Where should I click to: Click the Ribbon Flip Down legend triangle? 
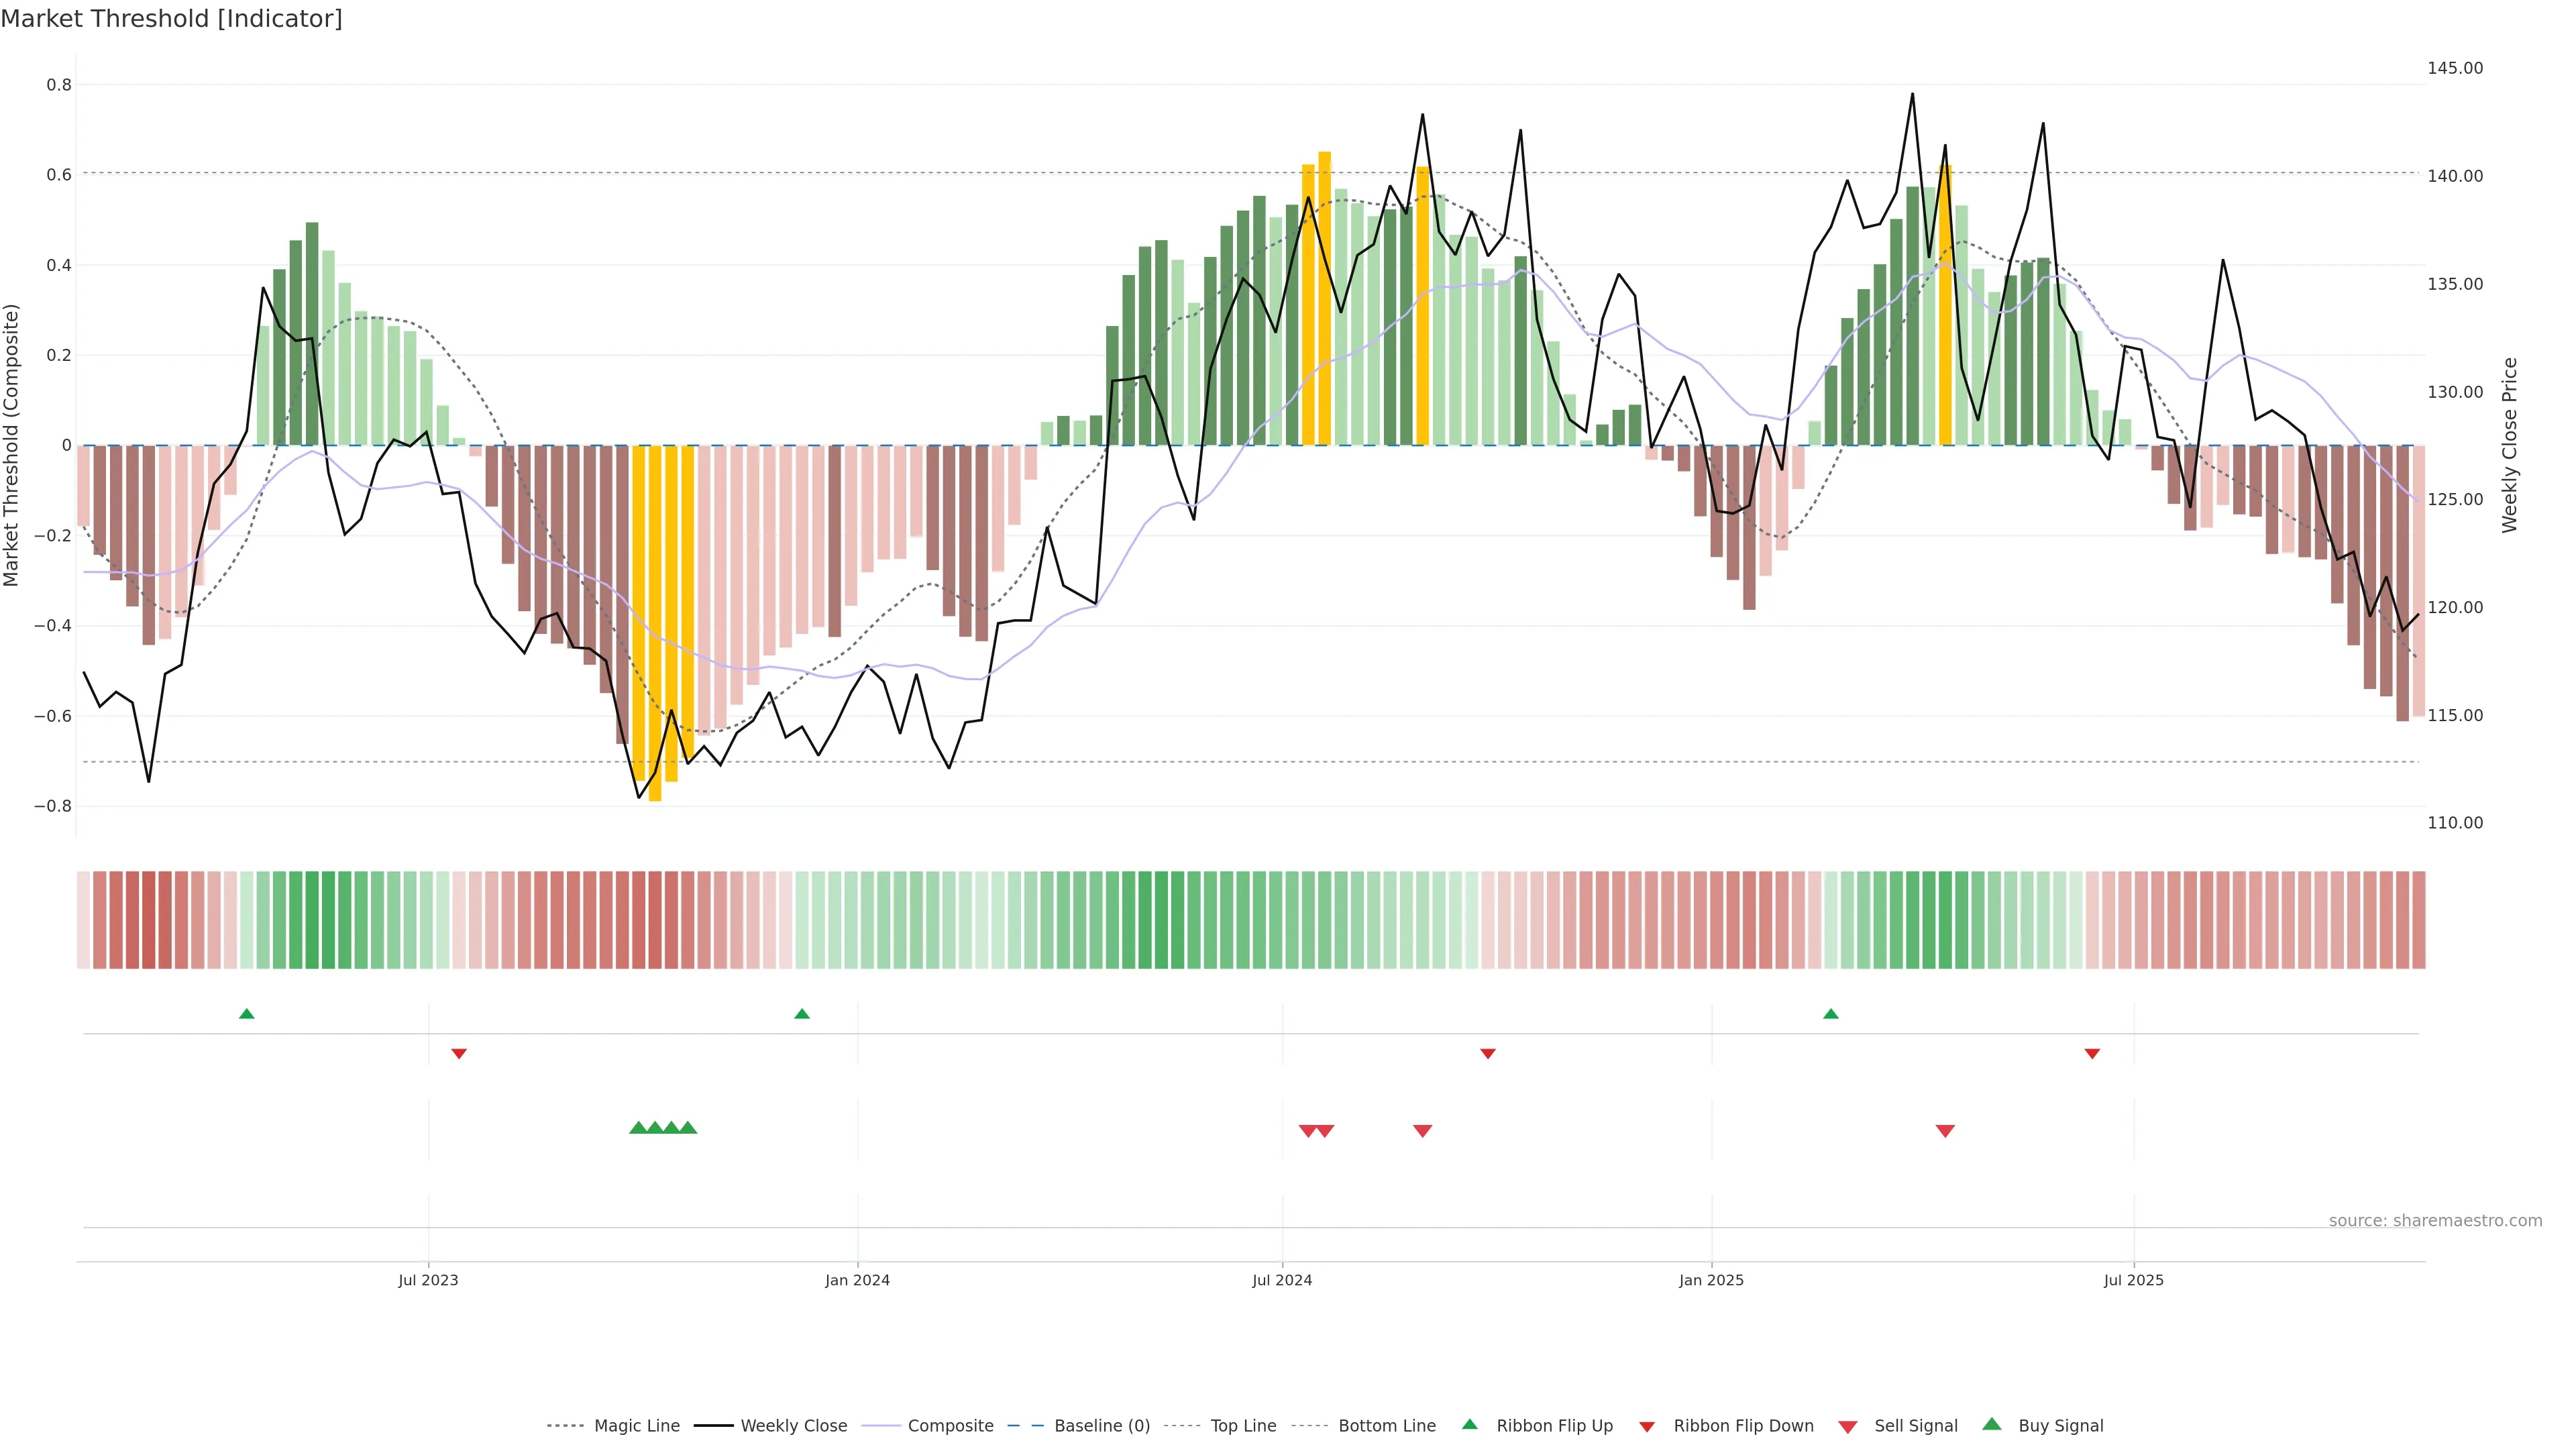click(1647, 1427)
